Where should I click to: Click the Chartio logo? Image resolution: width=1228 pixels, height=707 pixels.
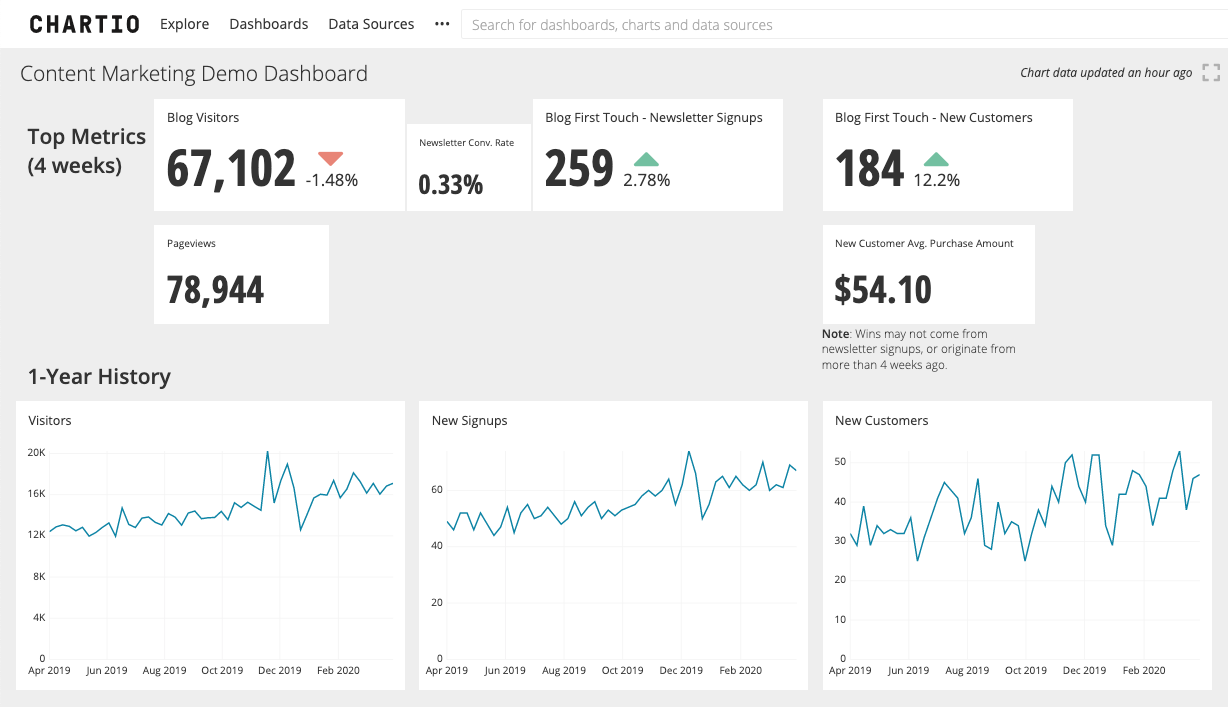coord(84,23)
